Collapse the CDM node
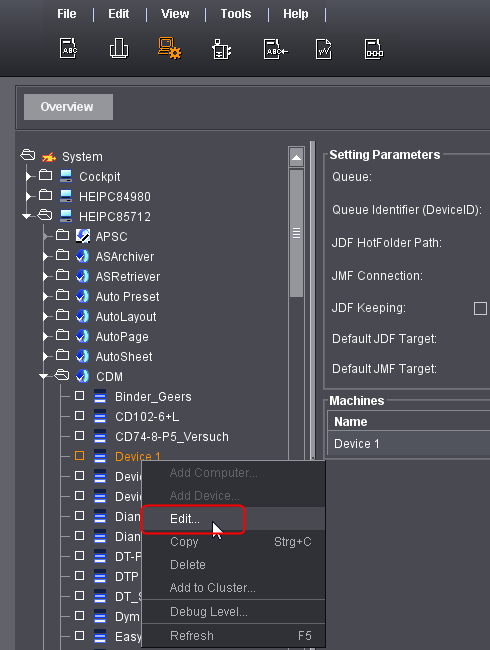Image resolution: width=490 pixels, height=650 pixels. [x=44, y=376]
